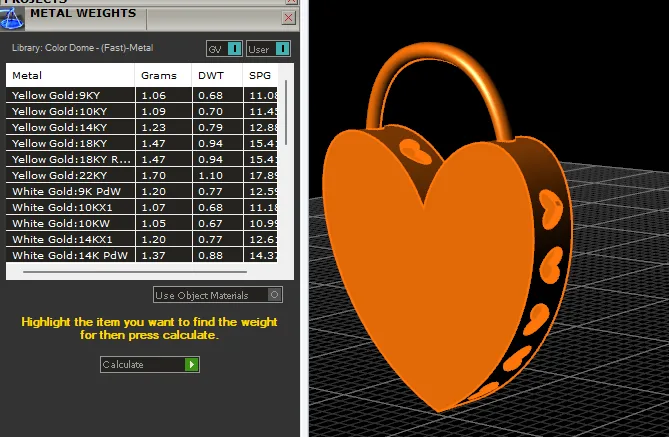This screenshot has height=437, width=669.
Task: Toggle the User library switch
Action: tap(268, 49)
